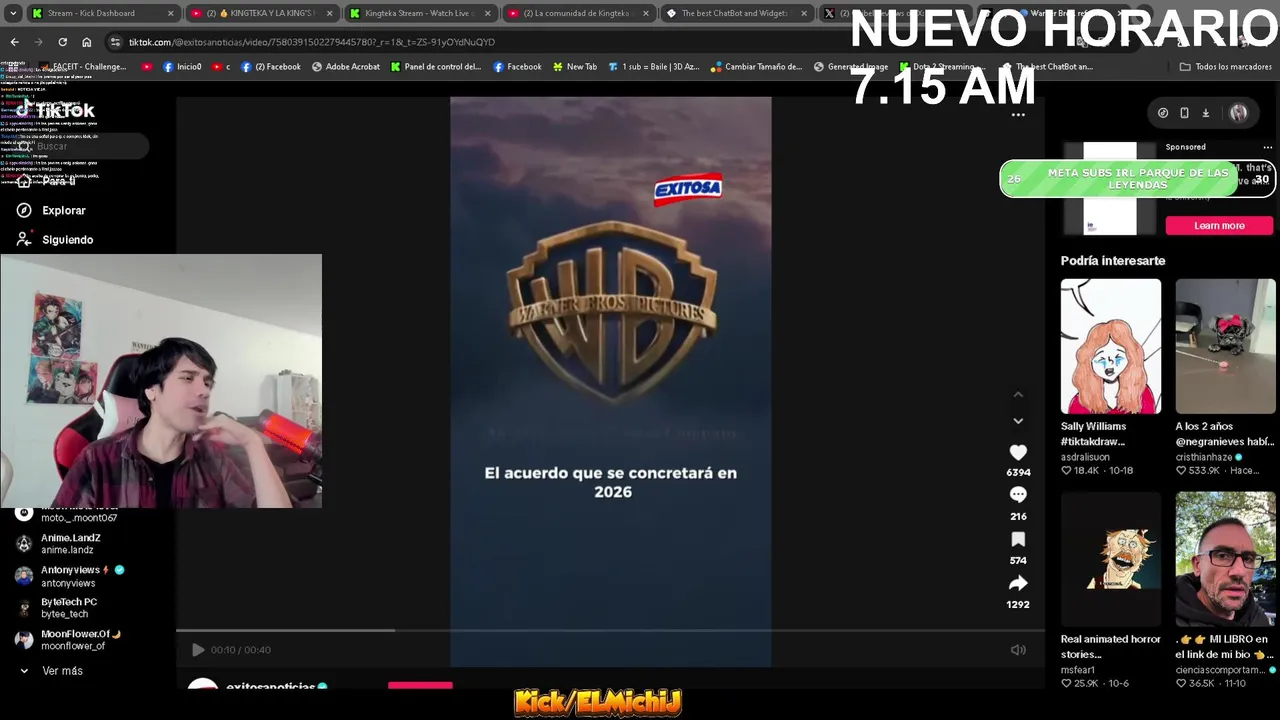Open A los 2 años video thumbnail
1280x720 pixels.
1225,346
